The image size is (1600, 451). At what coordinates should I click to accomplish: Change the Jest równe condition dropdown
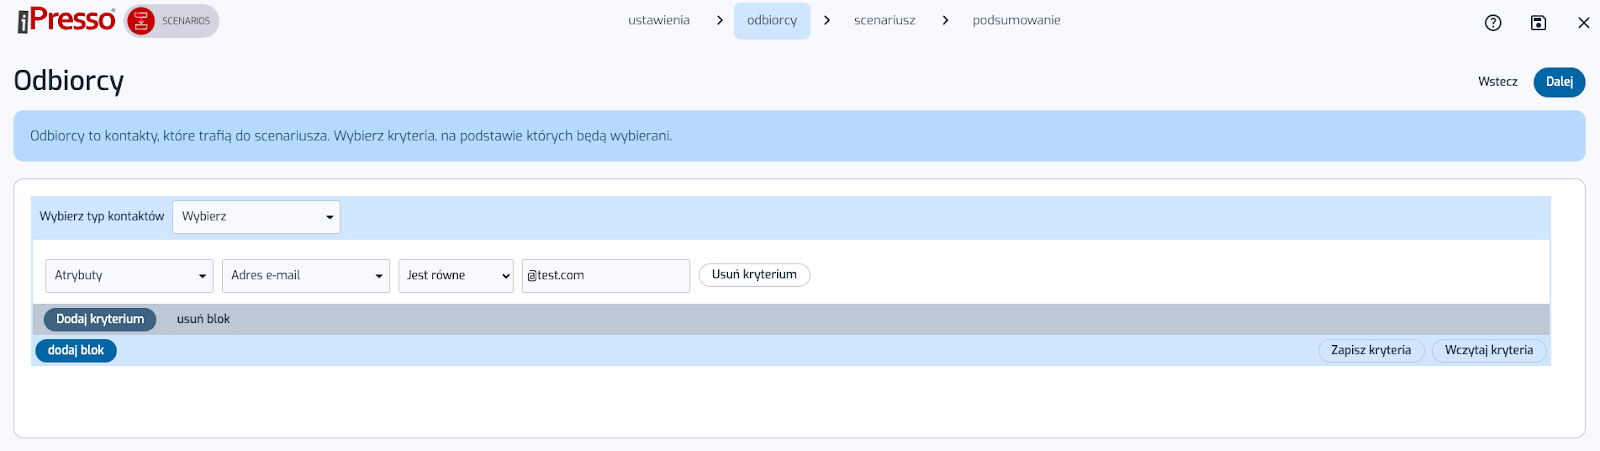tap(455, 276)
